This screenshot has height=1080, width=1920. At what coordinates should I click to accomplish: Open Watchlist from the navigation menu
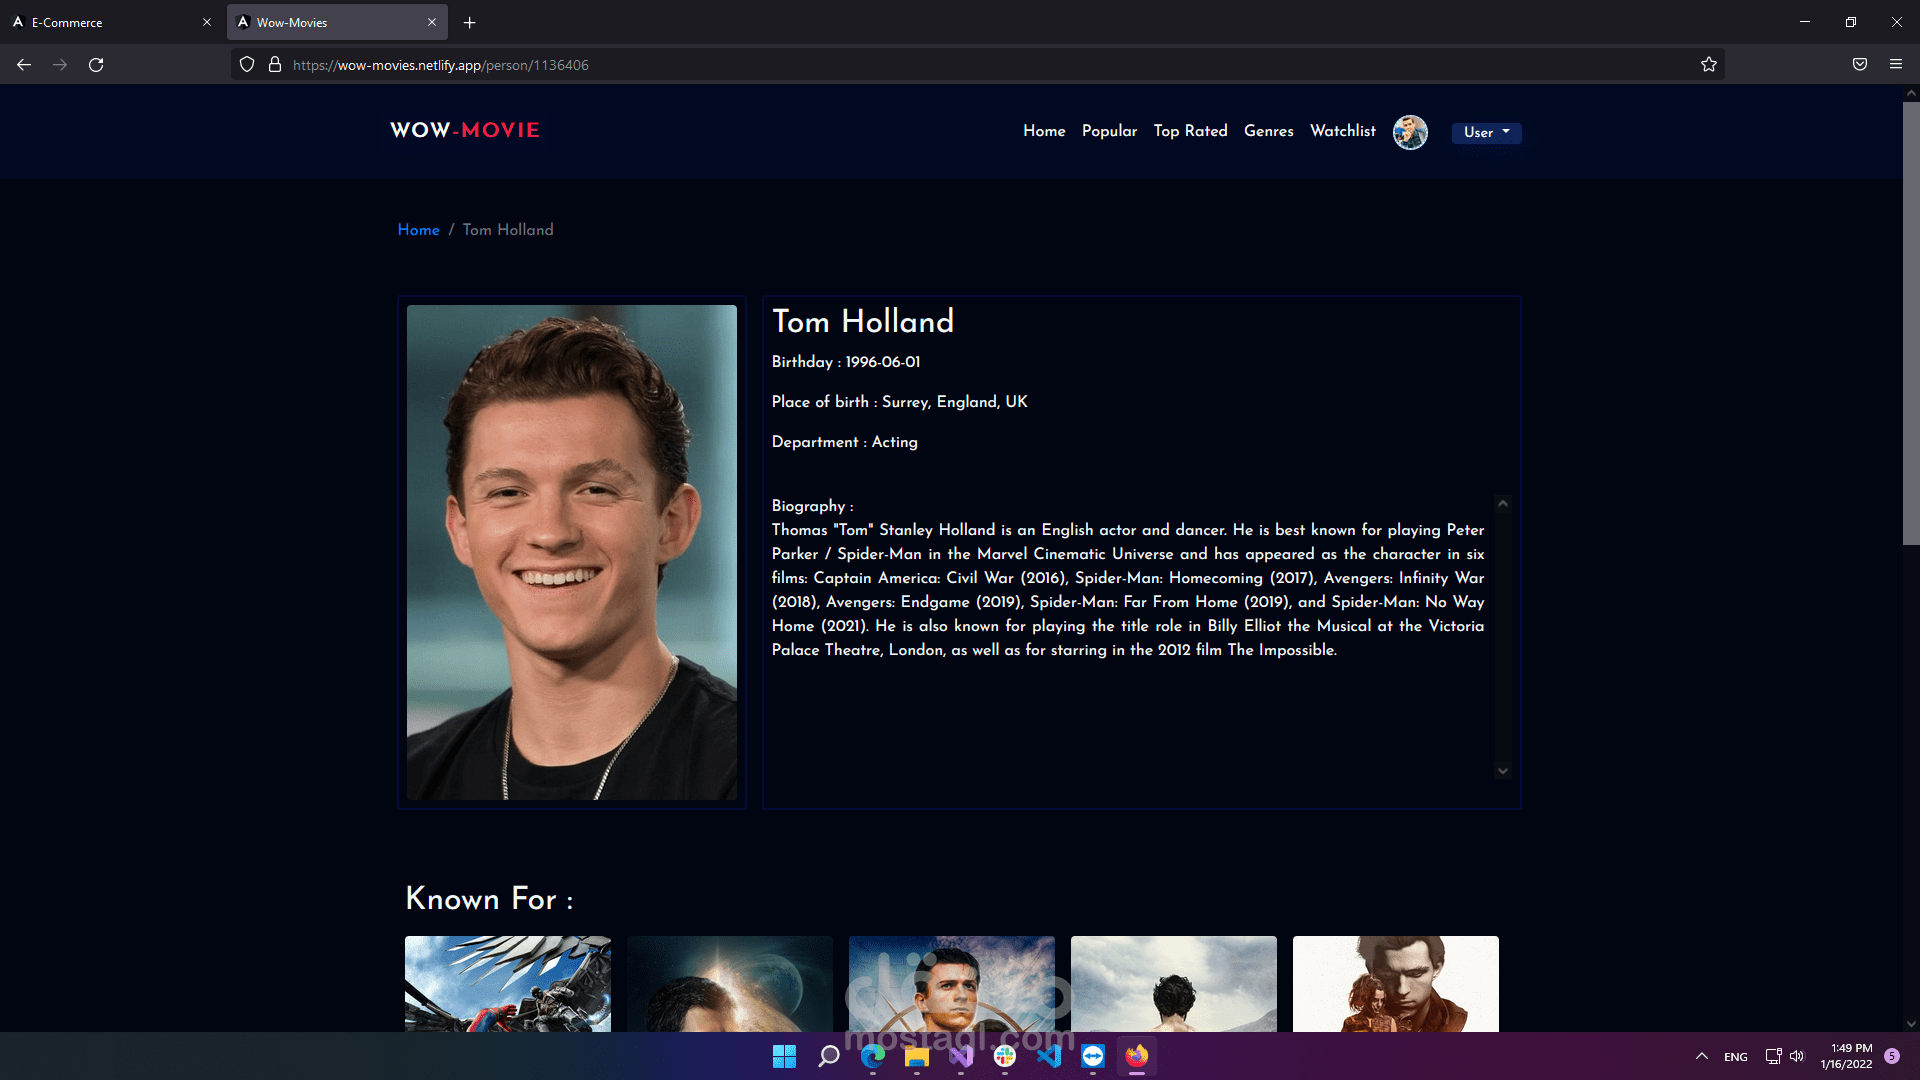(x=1342, y=131)
